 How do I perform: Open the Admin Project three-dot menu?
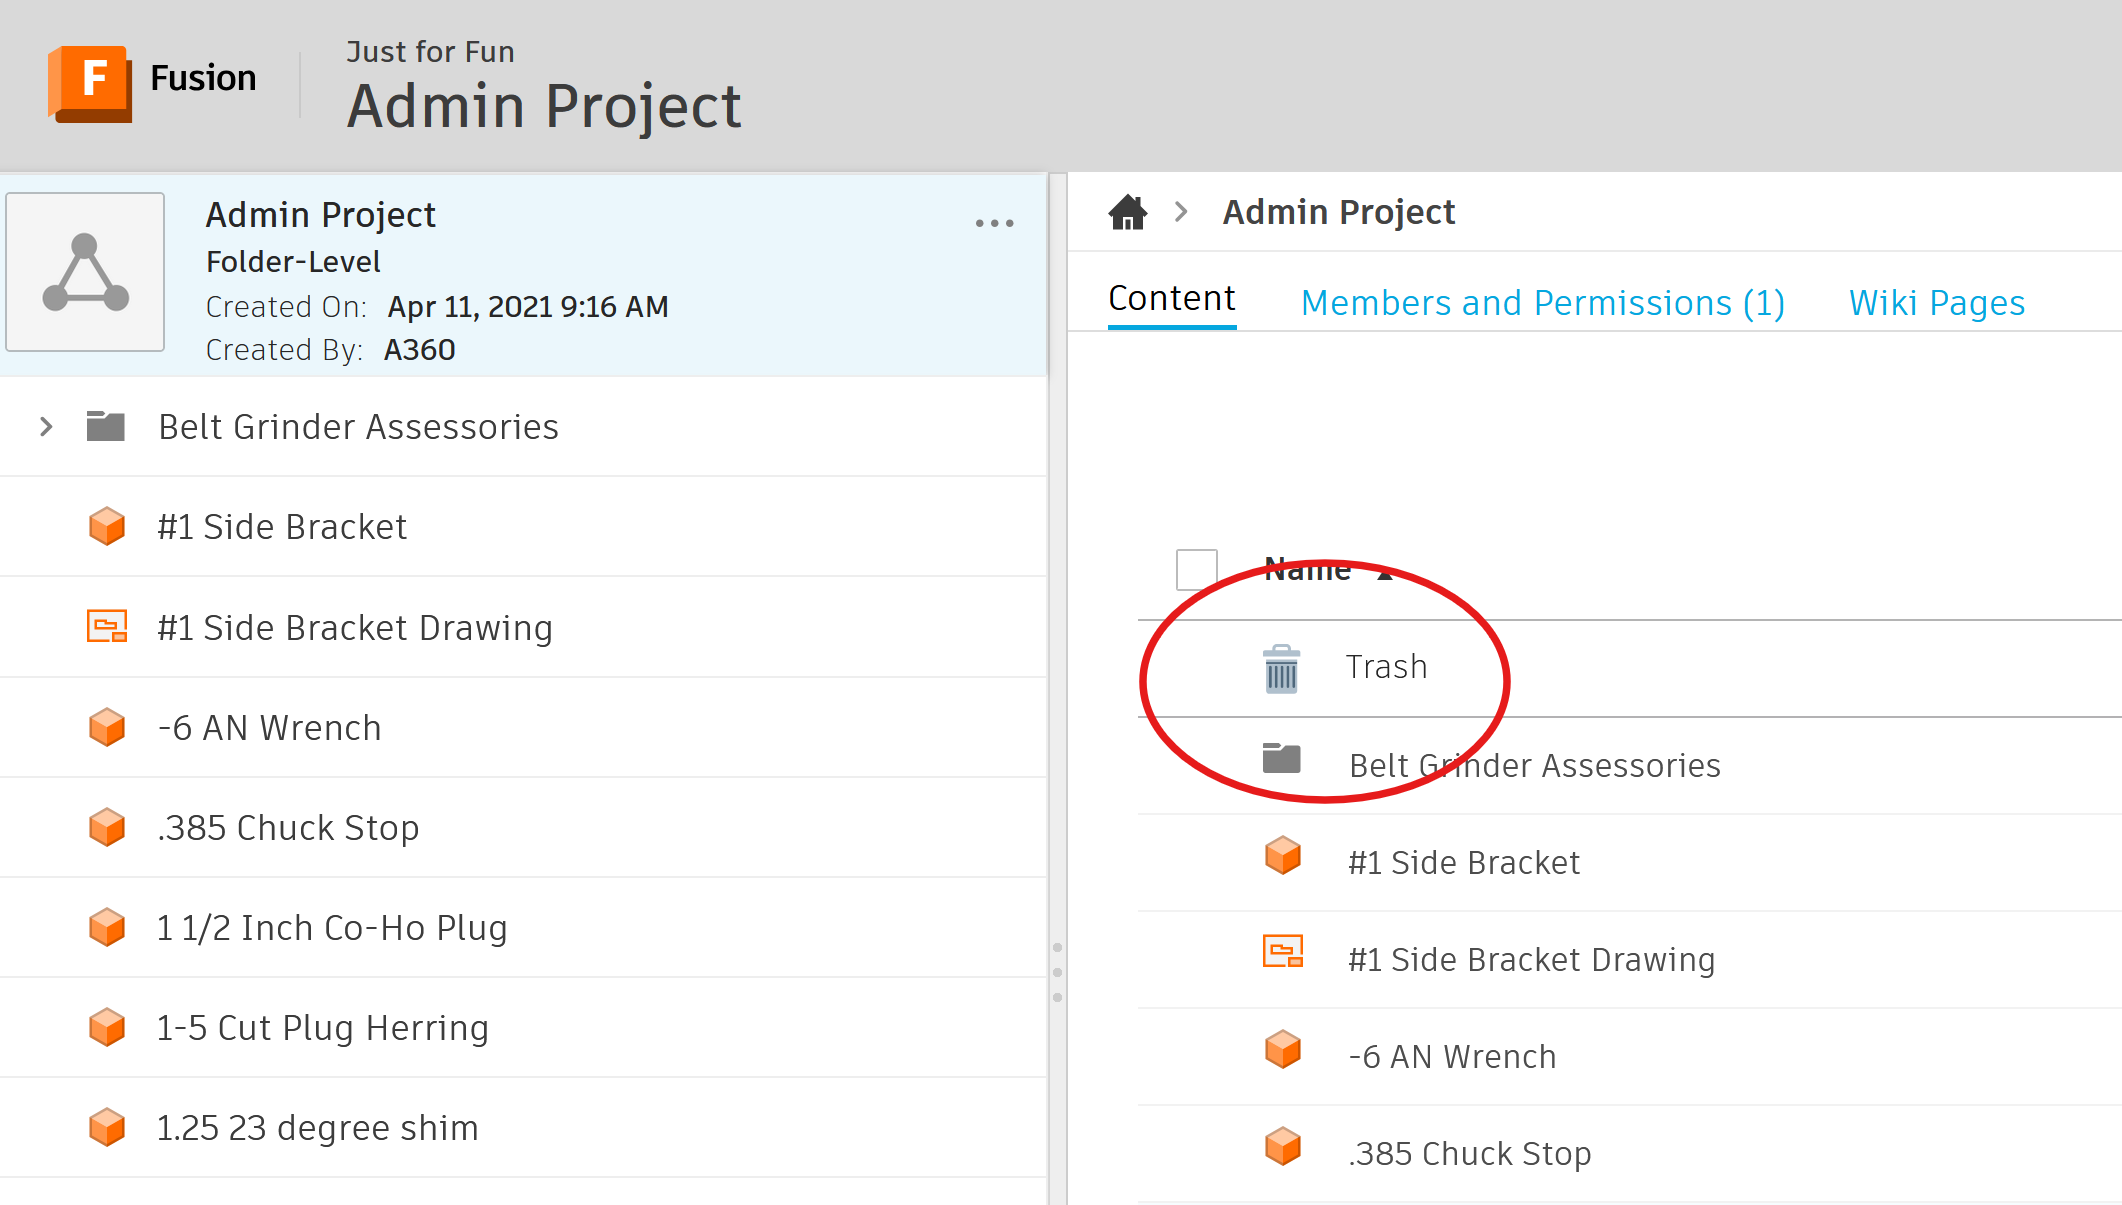pyautogui.click(x=994, y=223)
